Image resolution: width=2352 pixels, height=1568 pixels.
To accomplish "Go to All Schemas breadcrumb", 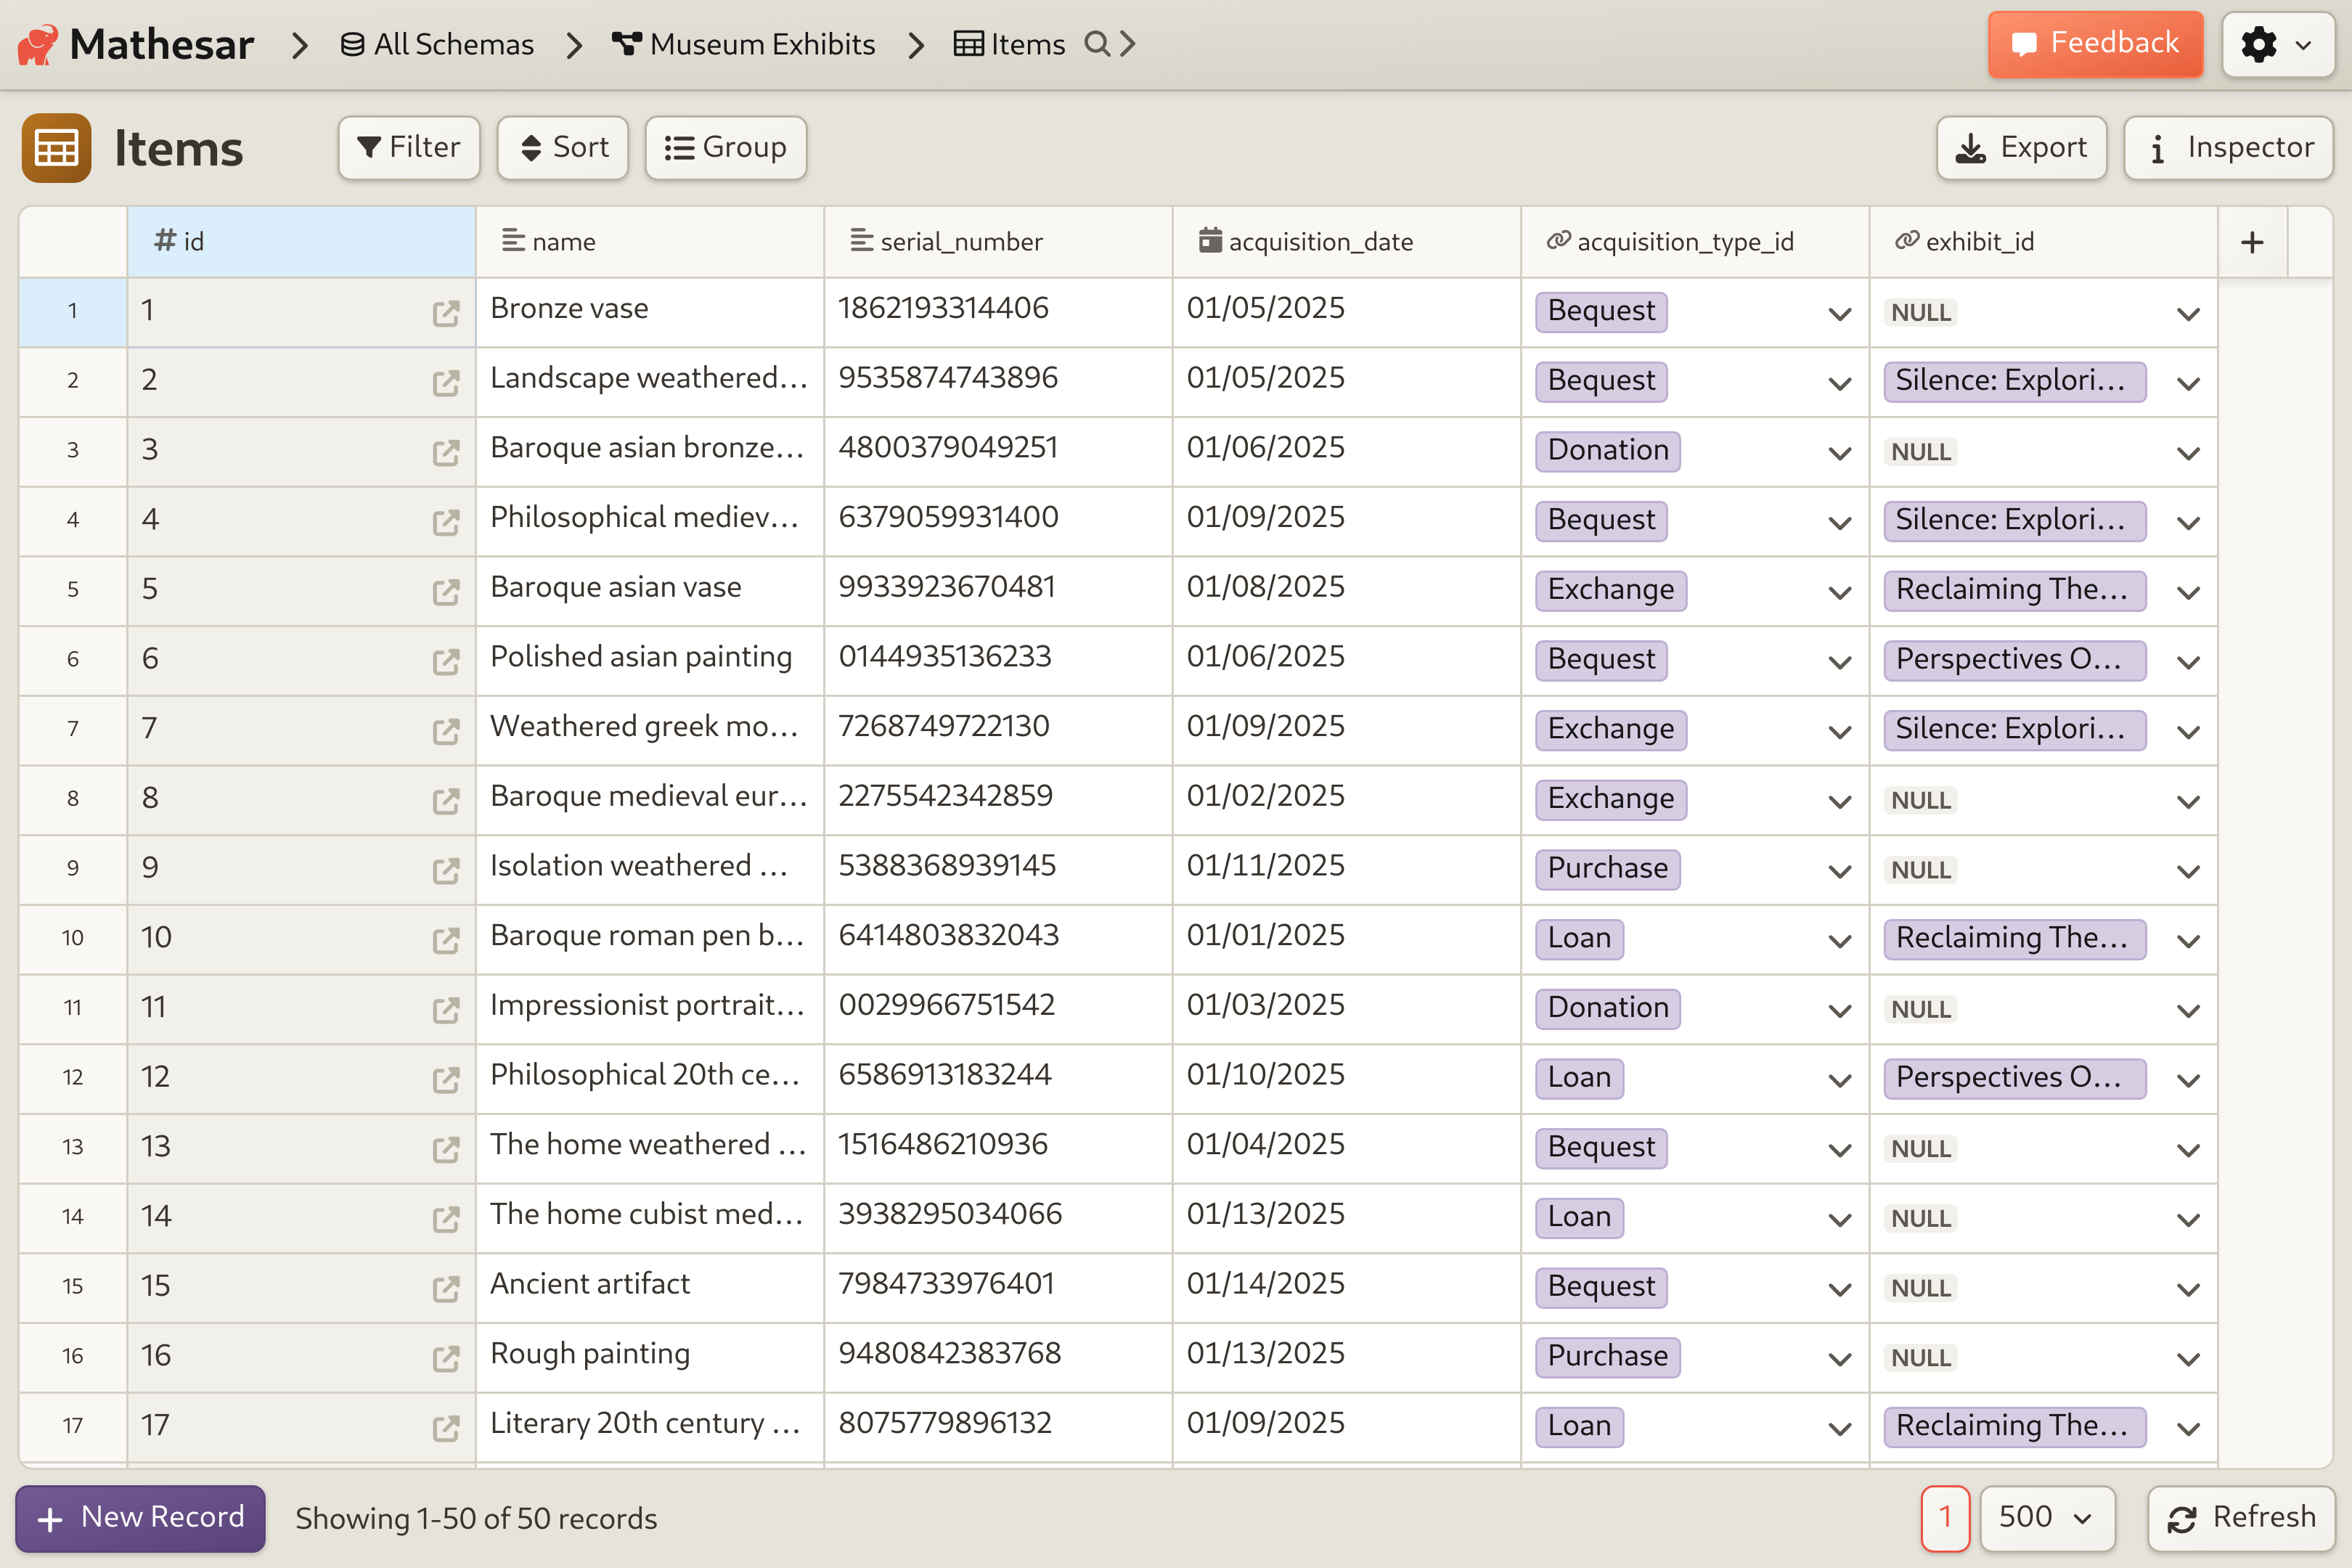I will [x=437, y=44].
